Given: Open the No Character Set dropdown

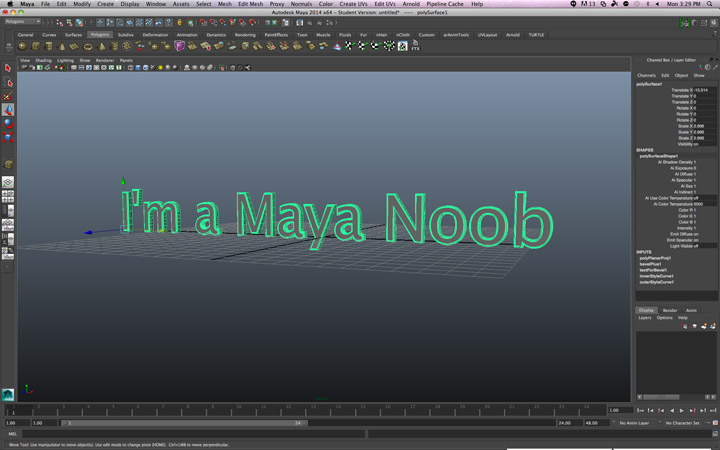Looking at the screenshot, I should (682, 423).
